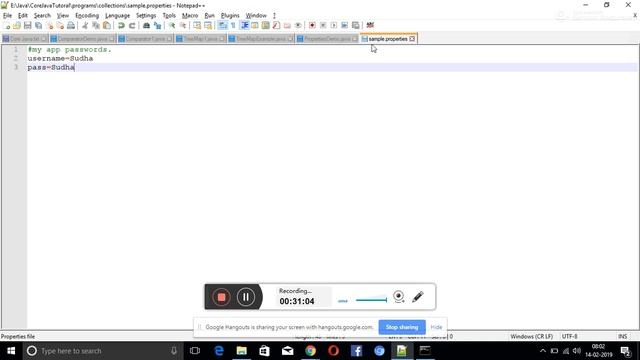Save the current file with toolbar icon

coord(27,25)
